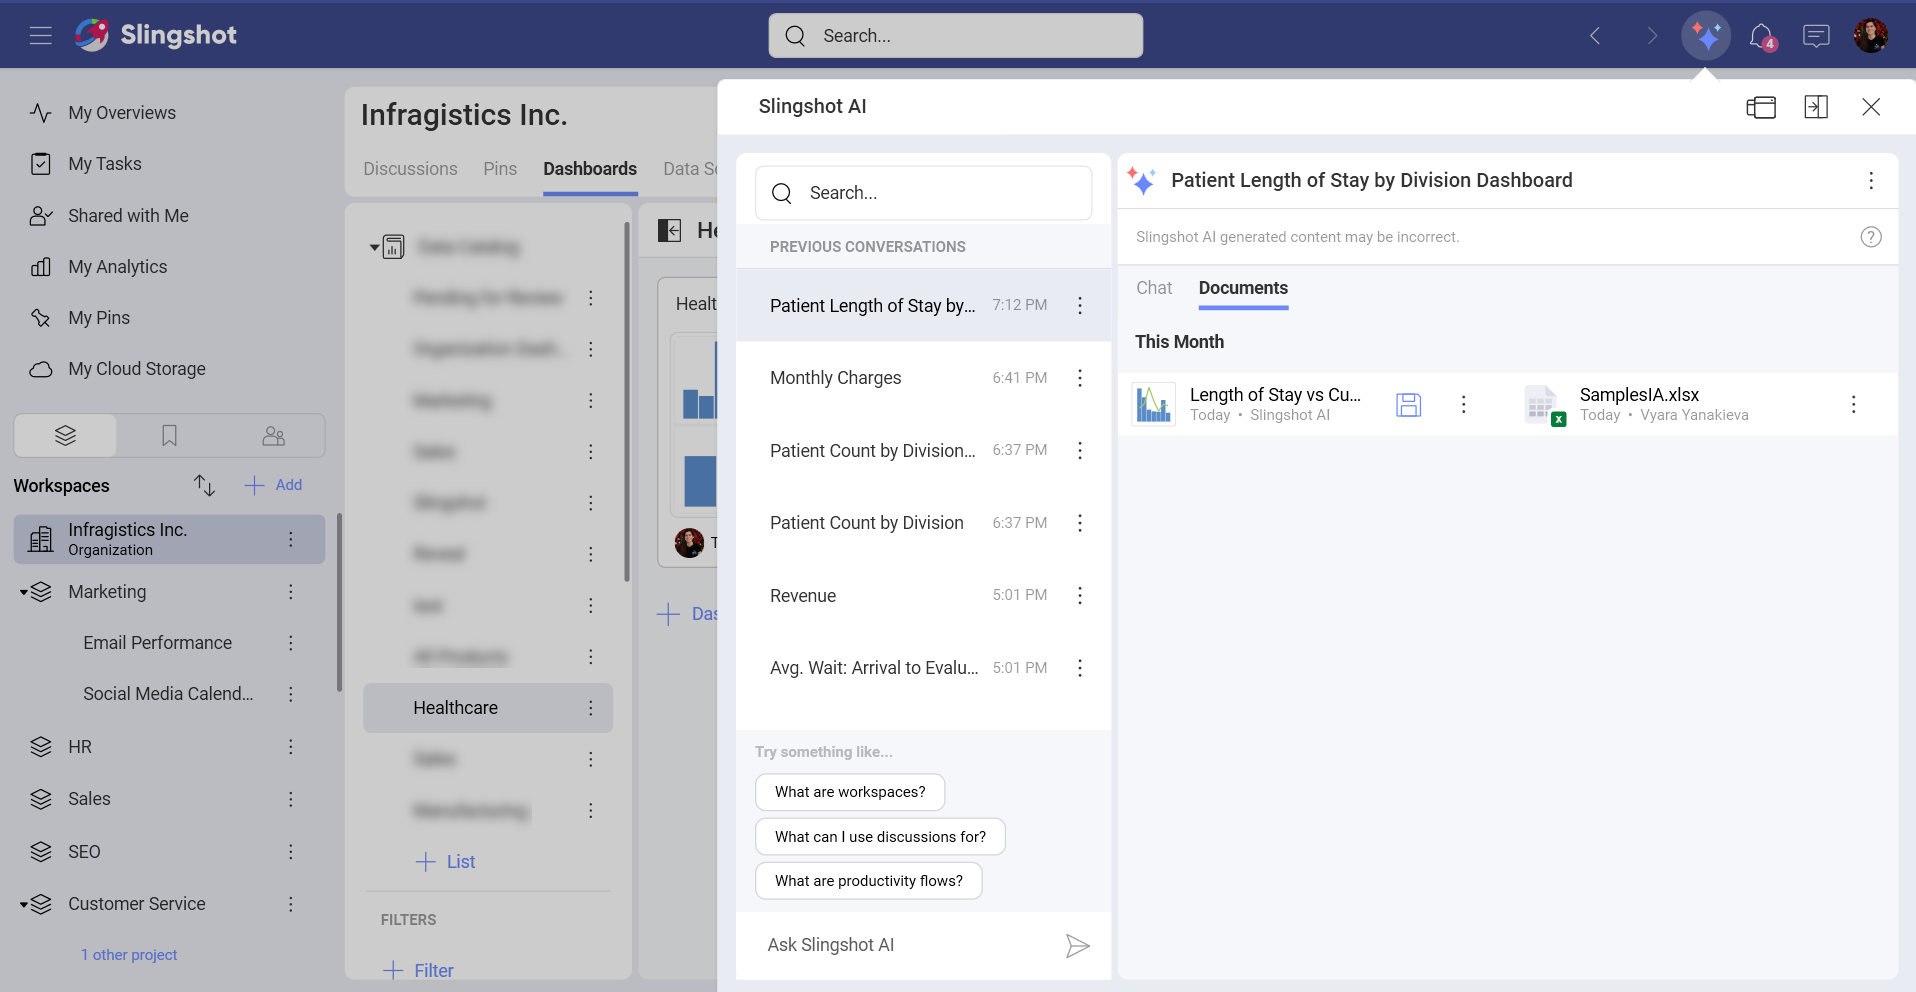Select the SEO workspace
Viewport: 1916px width, 992px height.
(x=84, y=852)
